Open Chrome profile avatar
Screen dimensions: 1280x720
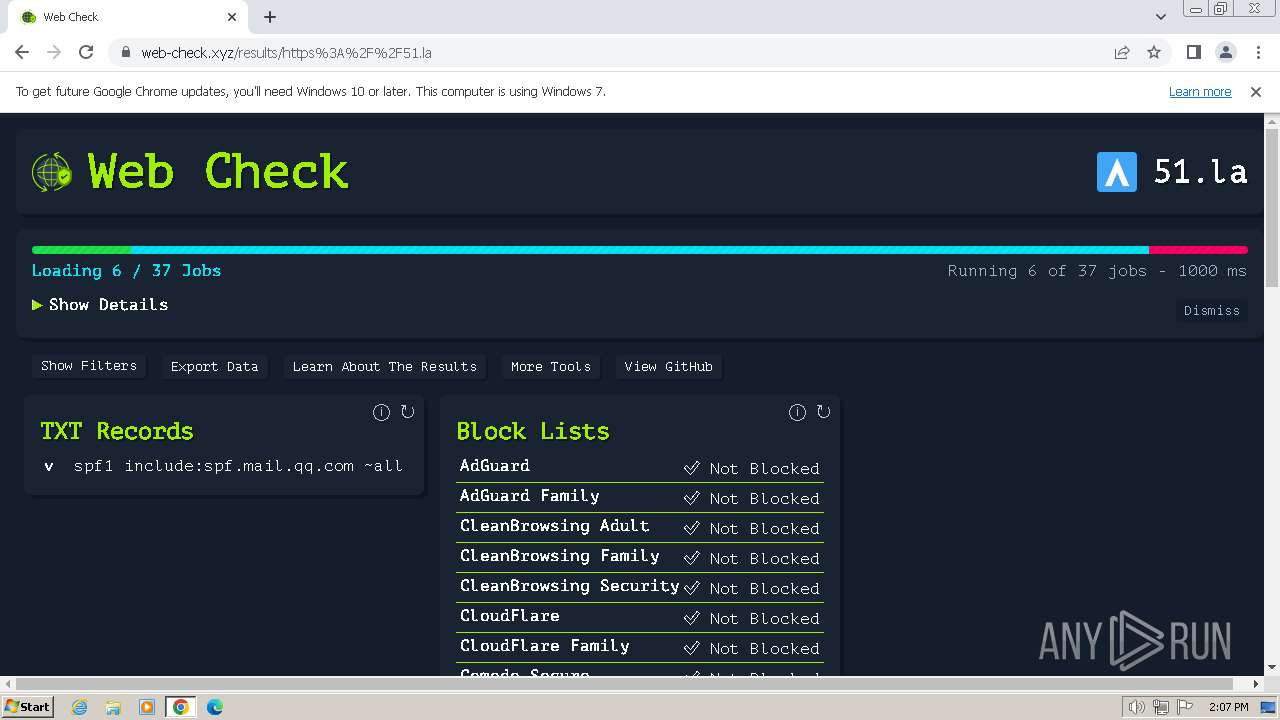tap(1225, 52)
